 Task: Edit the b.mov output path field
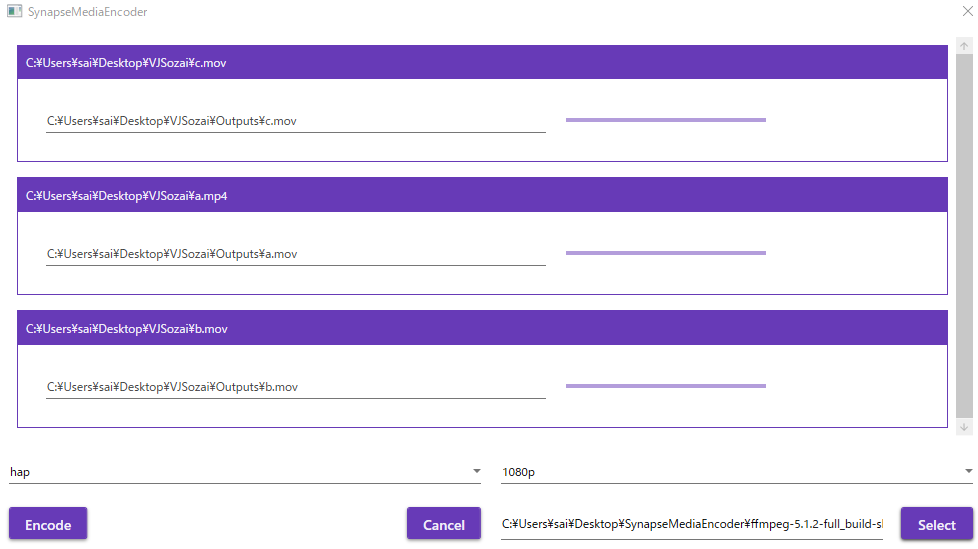pyautogui.click(x=295, y=387)
